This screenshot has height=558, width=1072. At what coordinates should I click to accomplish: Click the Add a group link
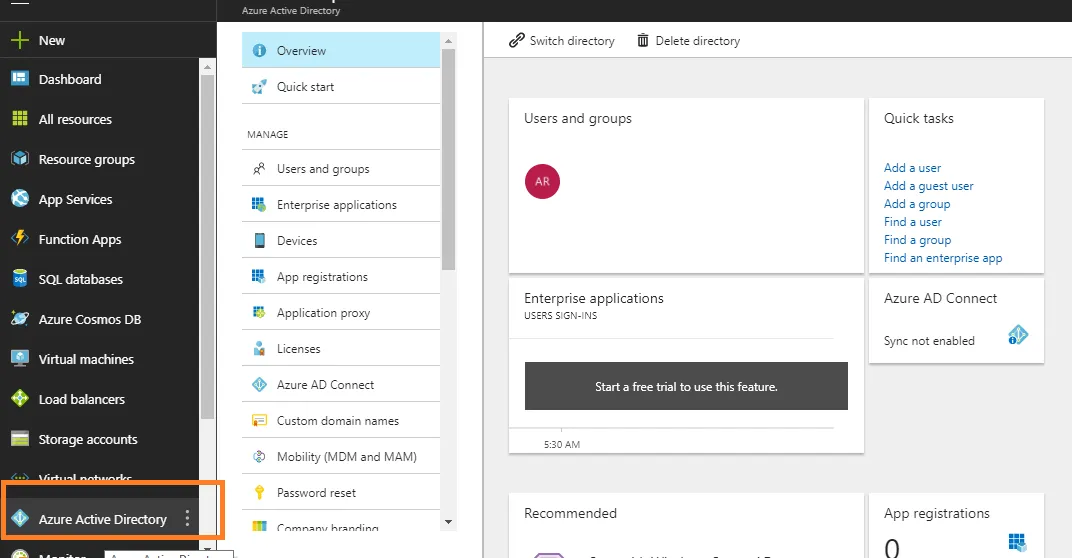pyautogui.click(x=917, y=204)
